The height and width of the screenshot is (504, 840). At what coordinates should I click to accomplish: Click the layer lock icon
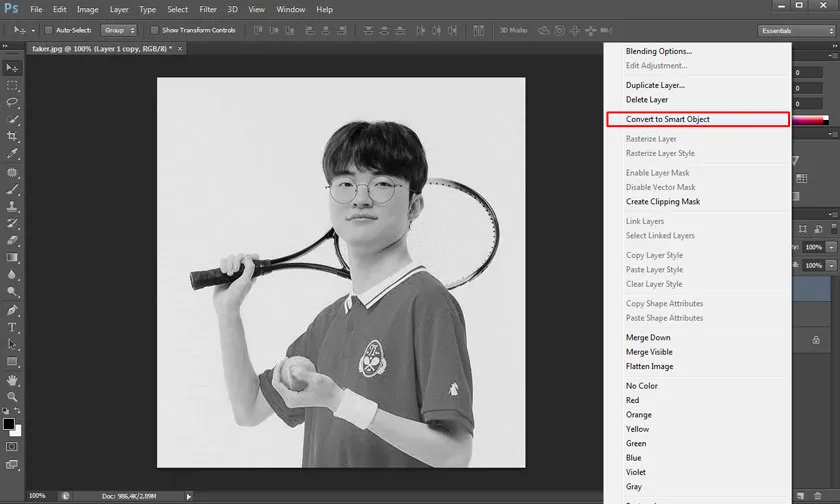(816, 340)
